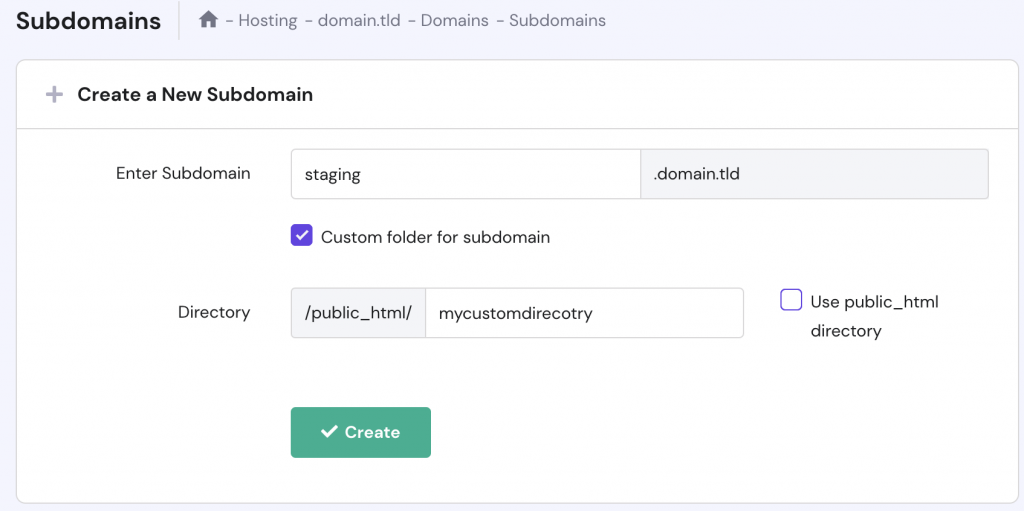
Task: Click the 'Directory' field label
Action: [214, 312]
